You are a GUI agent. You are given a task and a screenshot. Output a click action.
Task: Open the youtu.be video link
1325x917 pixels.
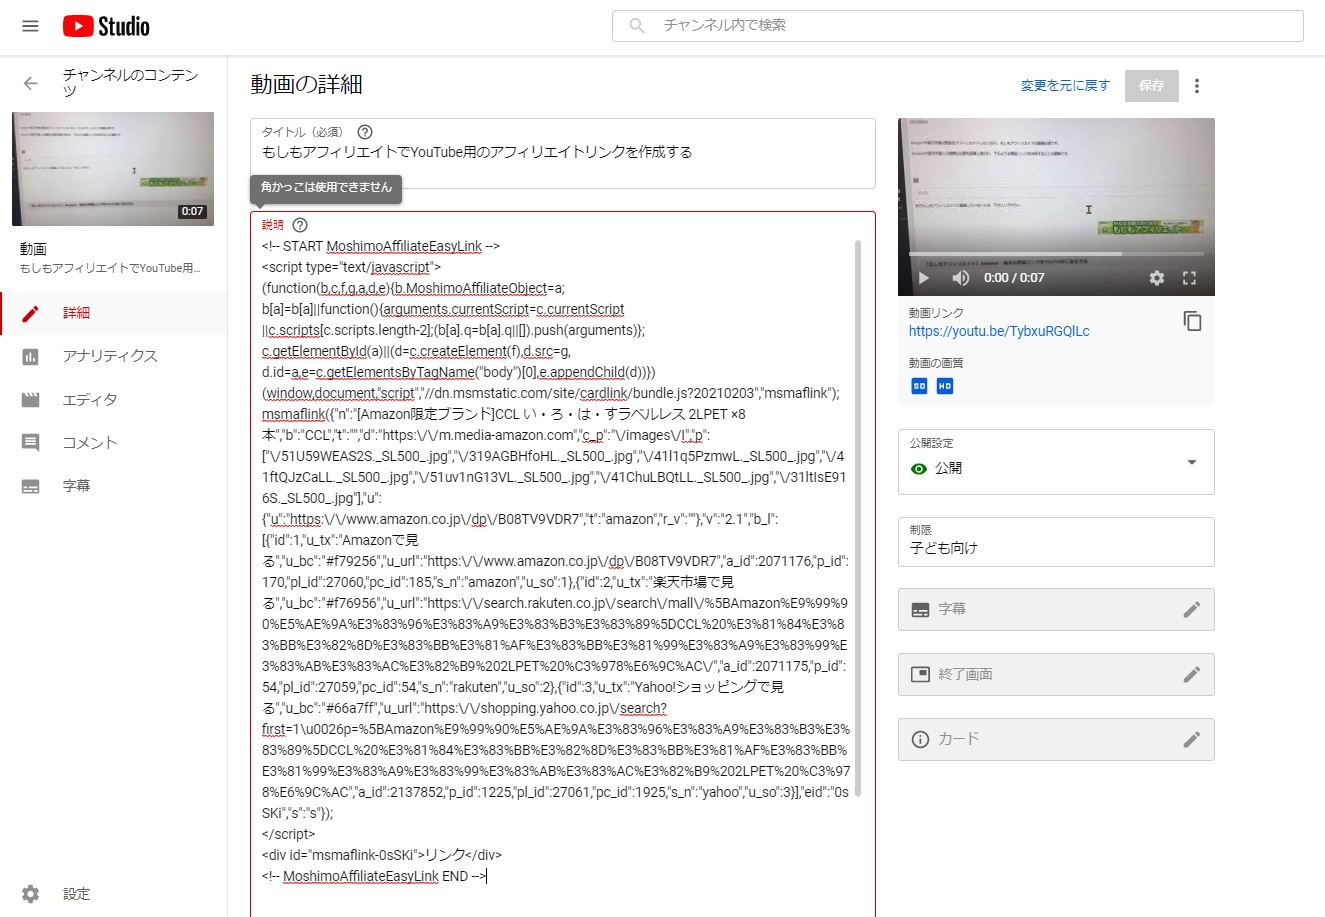999,331
